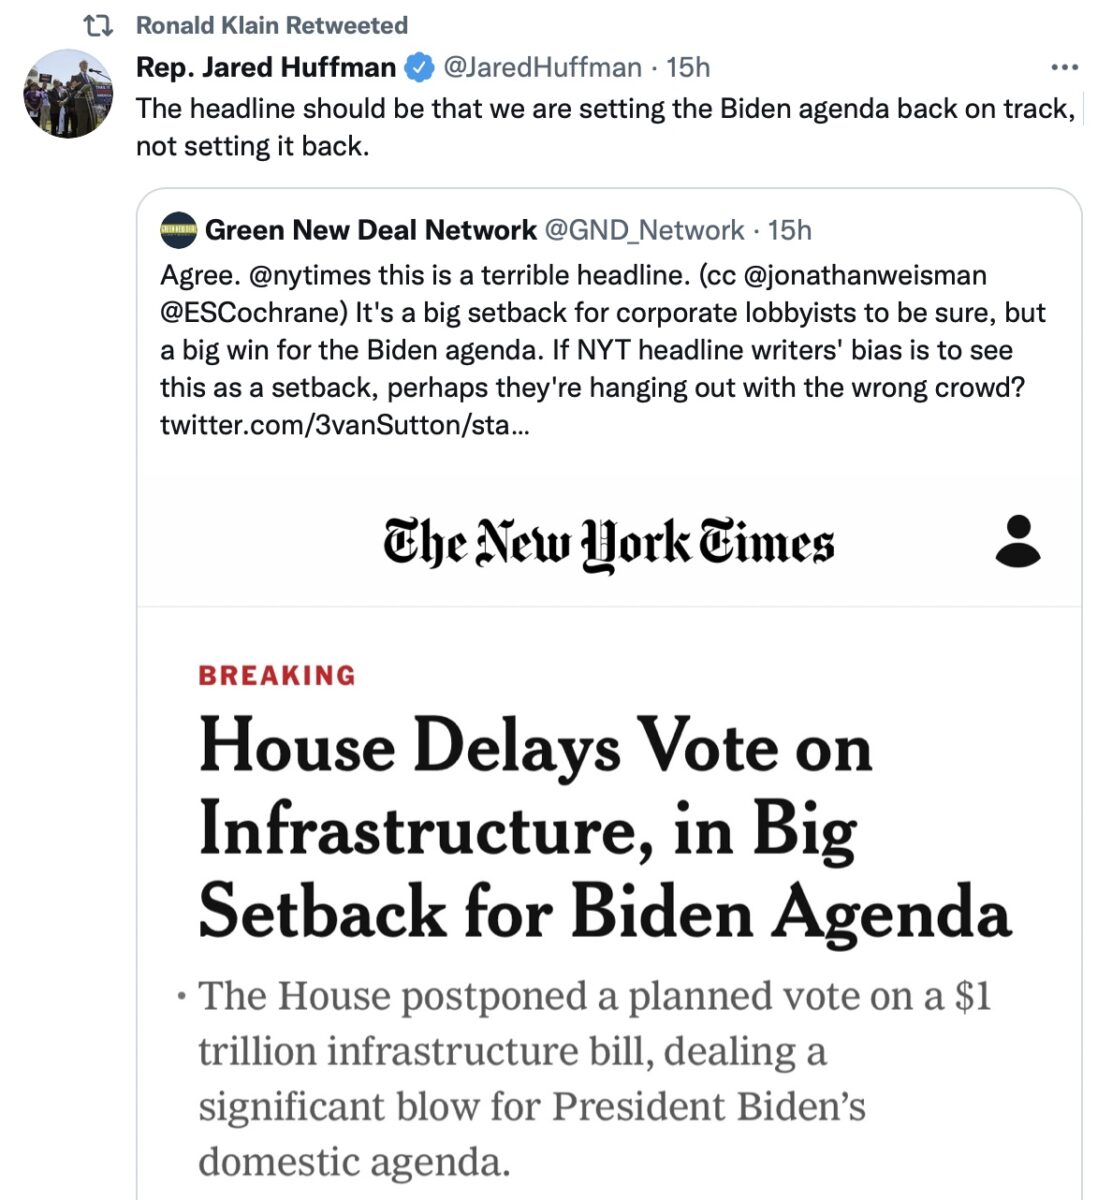Select Rep. Jared Huffman's display name

(265, 67)
